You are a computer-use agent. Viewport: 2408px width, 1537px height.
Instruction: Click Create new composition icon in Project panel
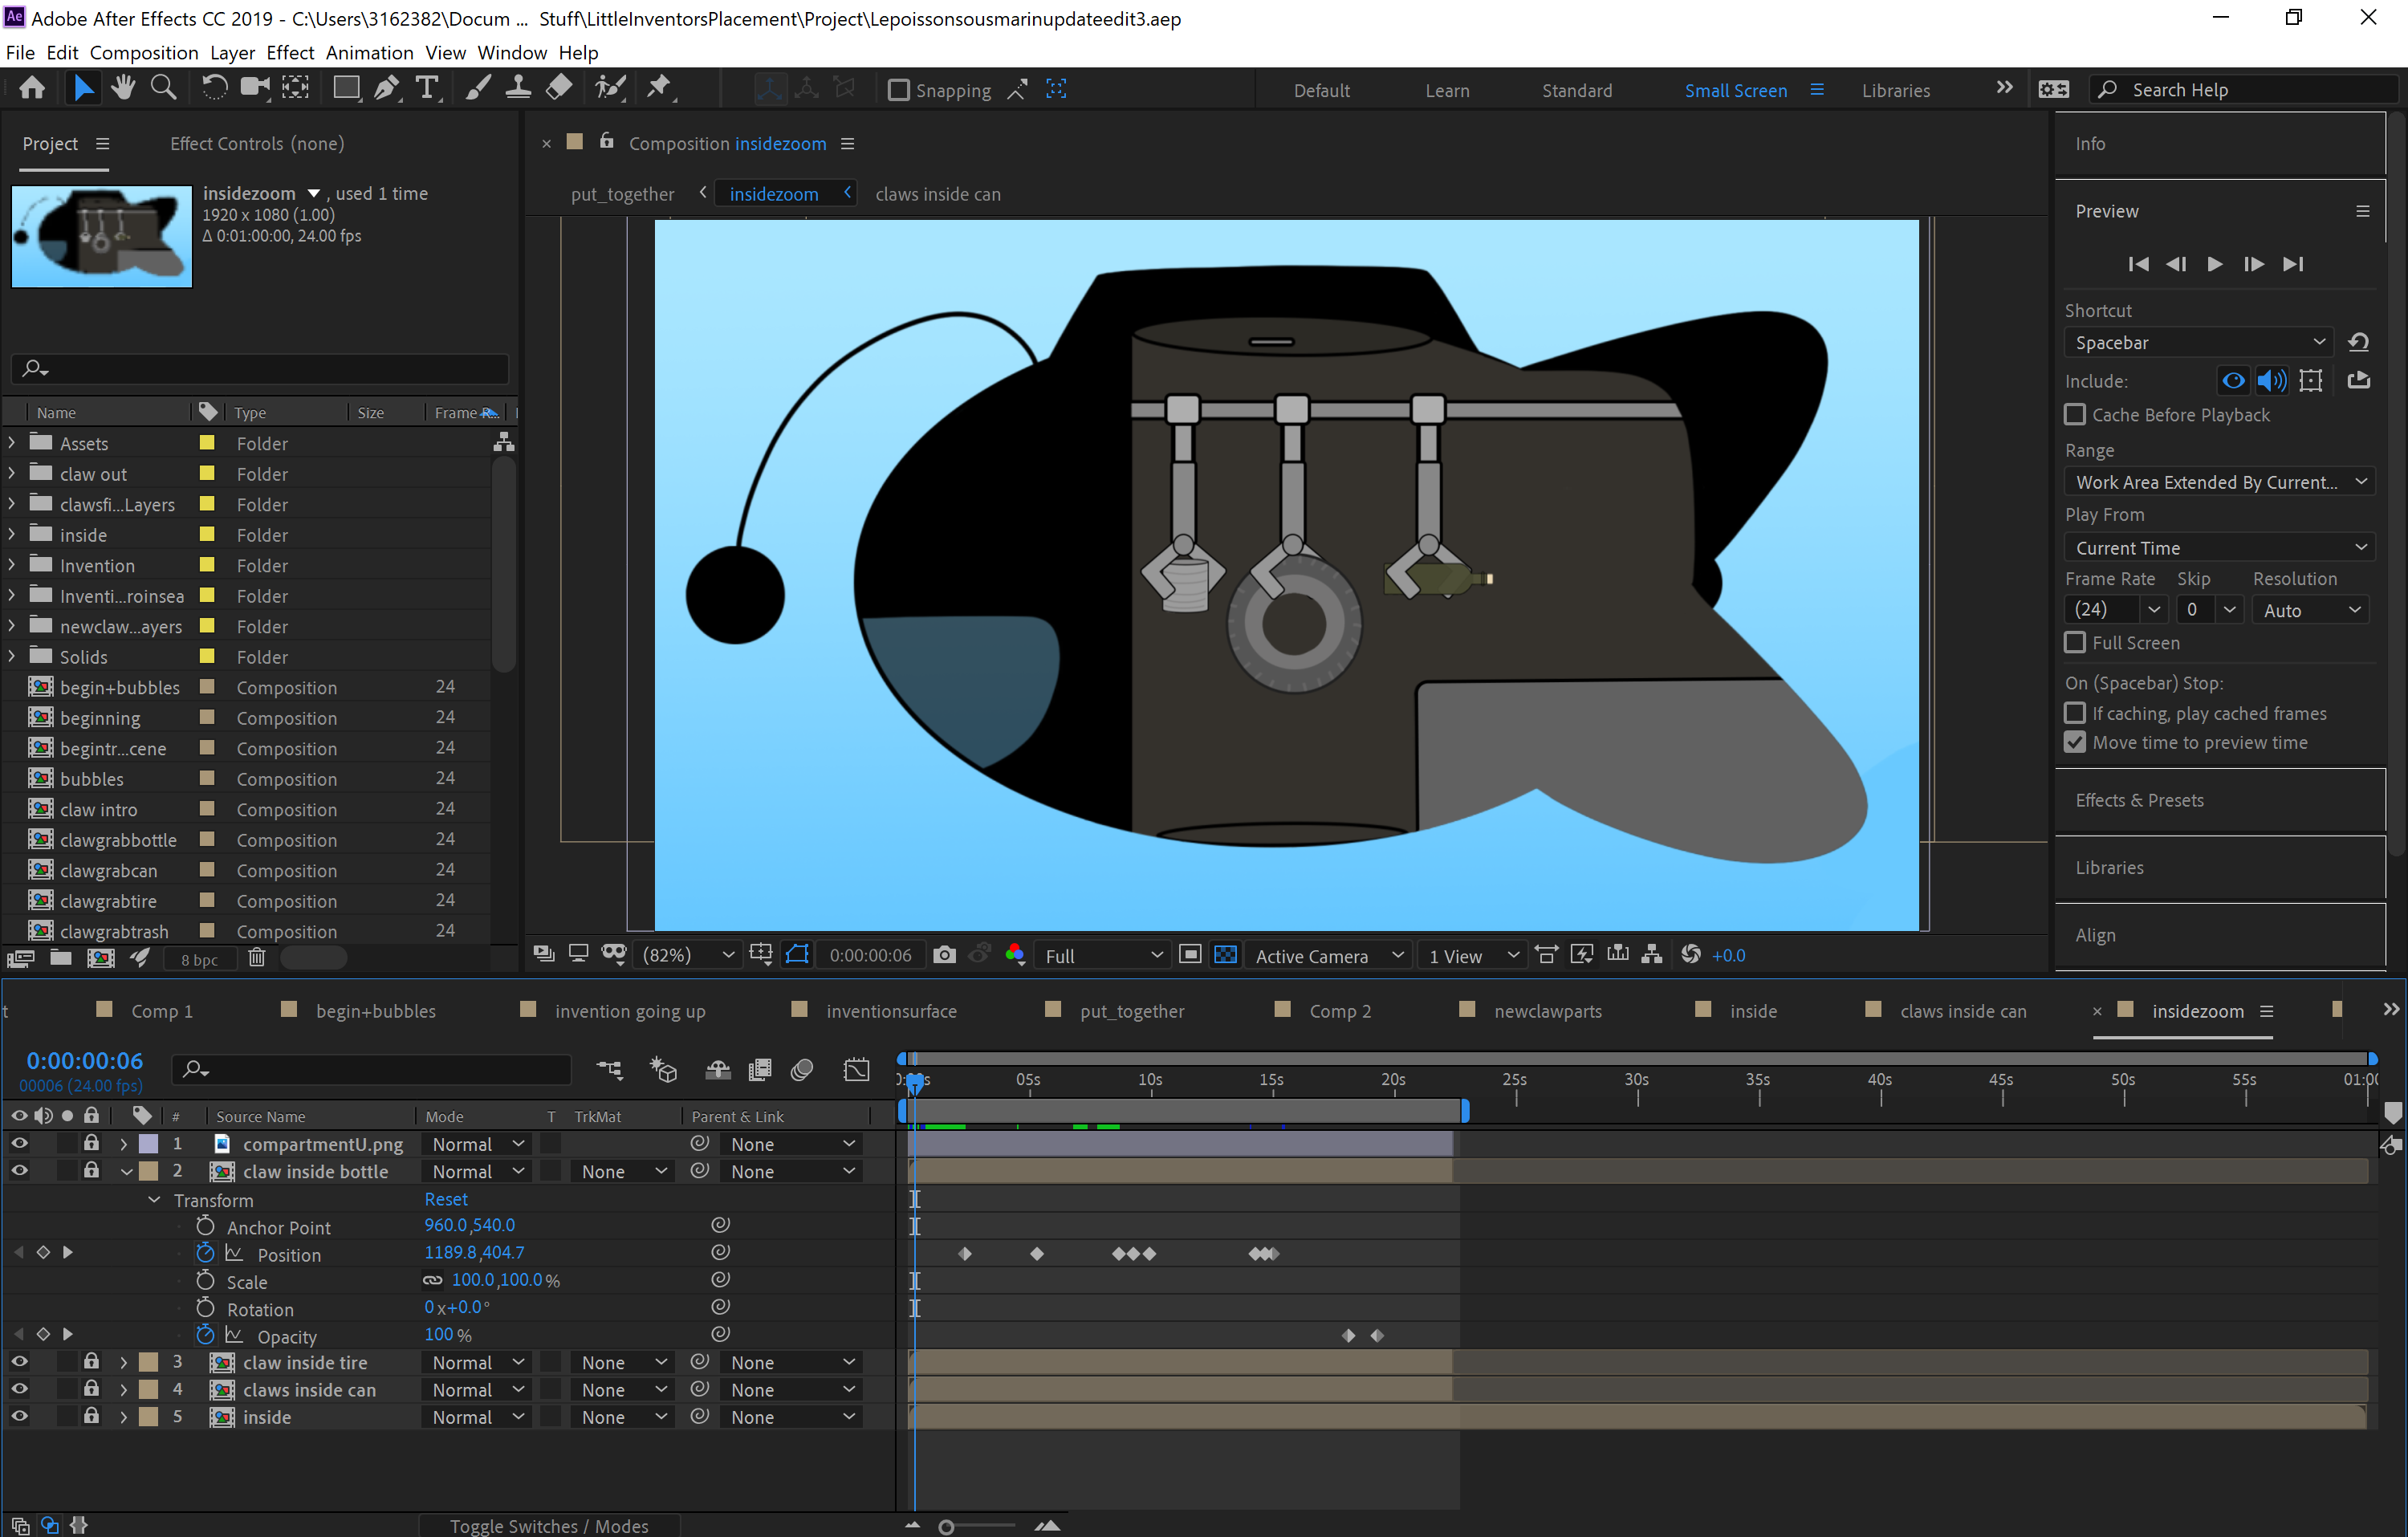click(x=100, y=958)
